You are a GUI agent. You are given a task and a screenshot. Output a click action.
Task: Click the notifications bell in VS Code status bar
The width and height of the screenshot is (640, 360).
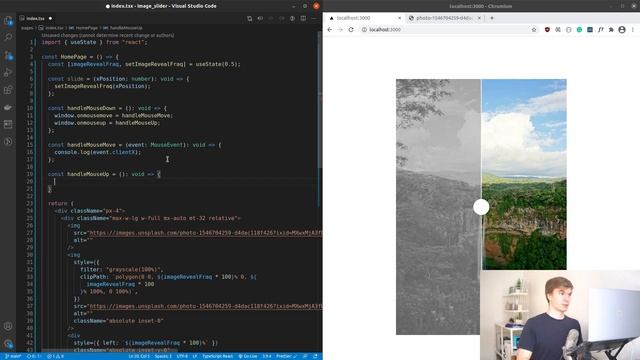pyautogui.click(x=315, y=356)
